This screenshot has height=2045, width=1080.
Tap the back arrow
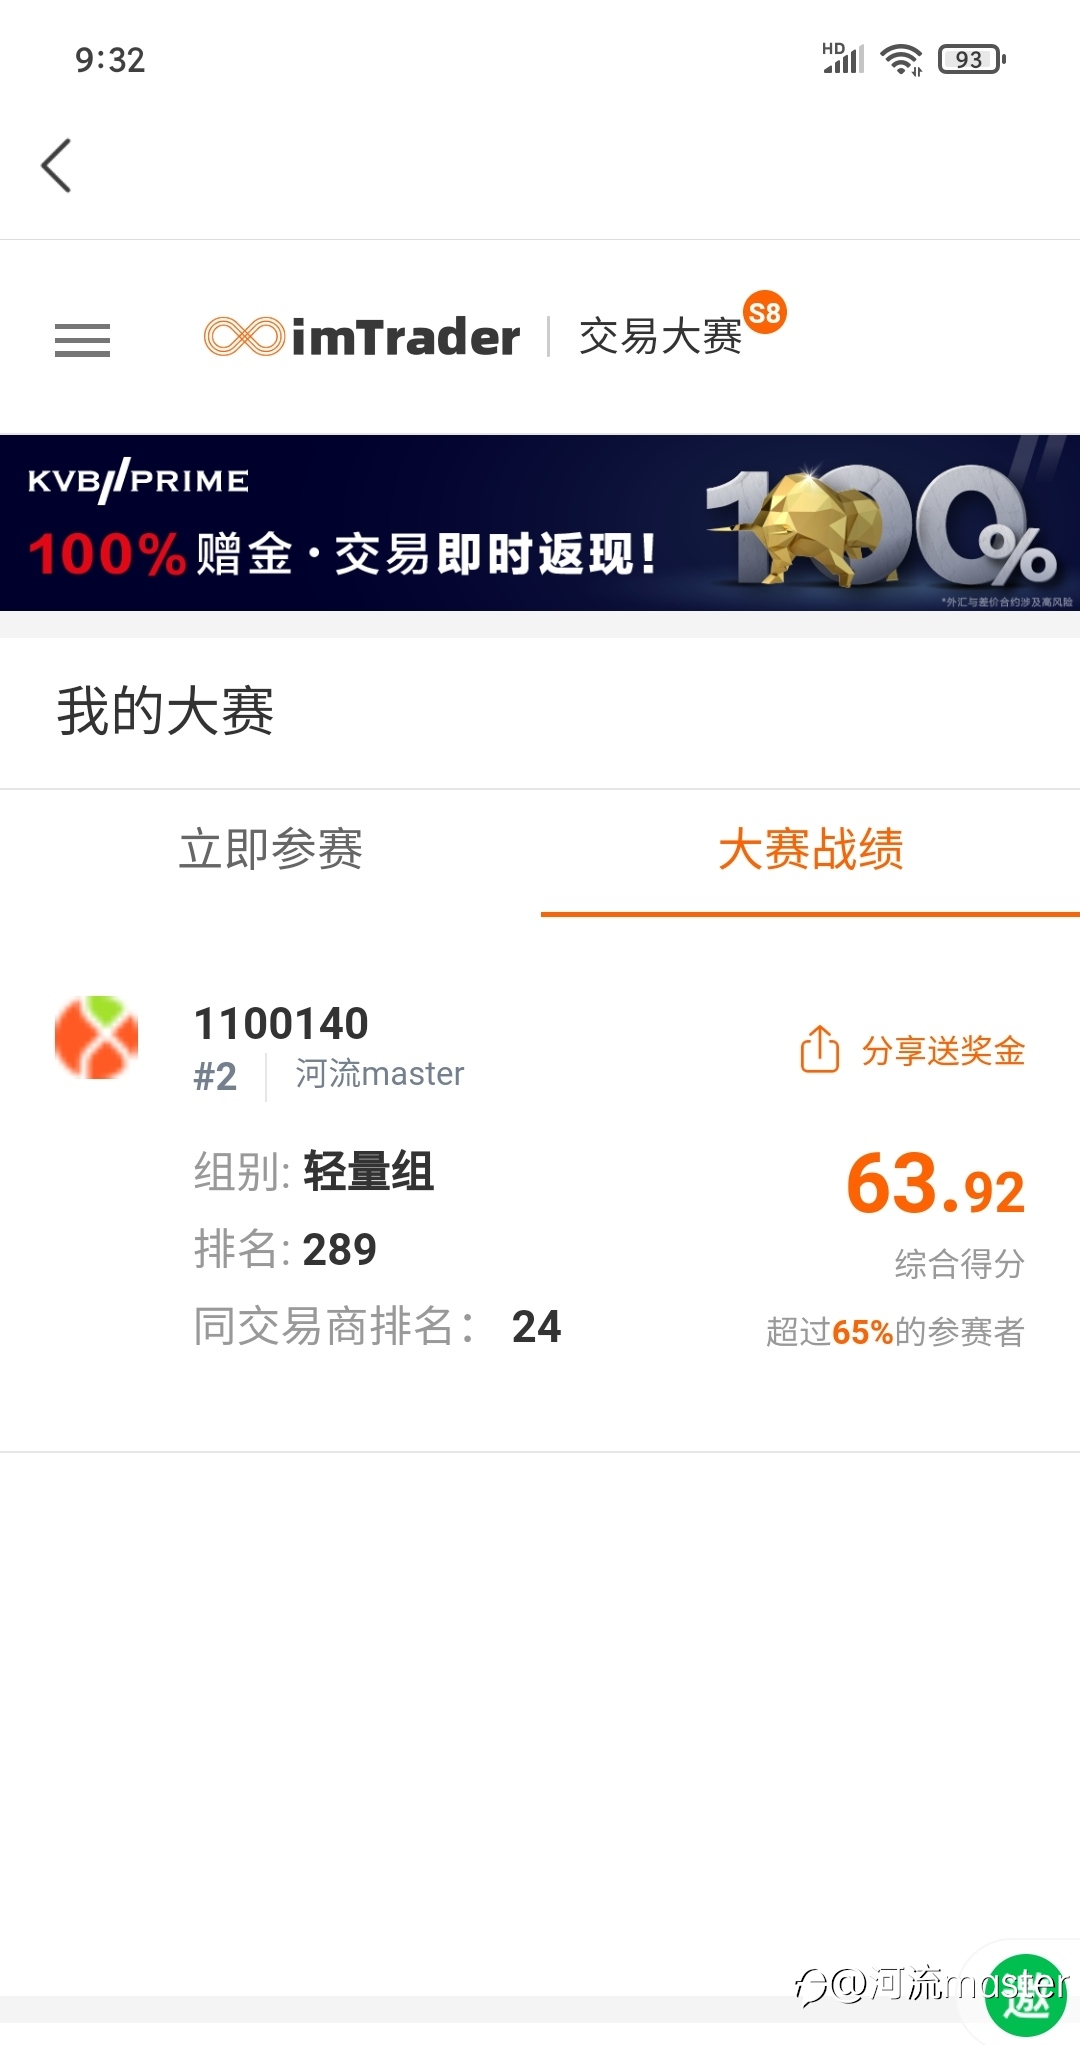tap(56, 165)
